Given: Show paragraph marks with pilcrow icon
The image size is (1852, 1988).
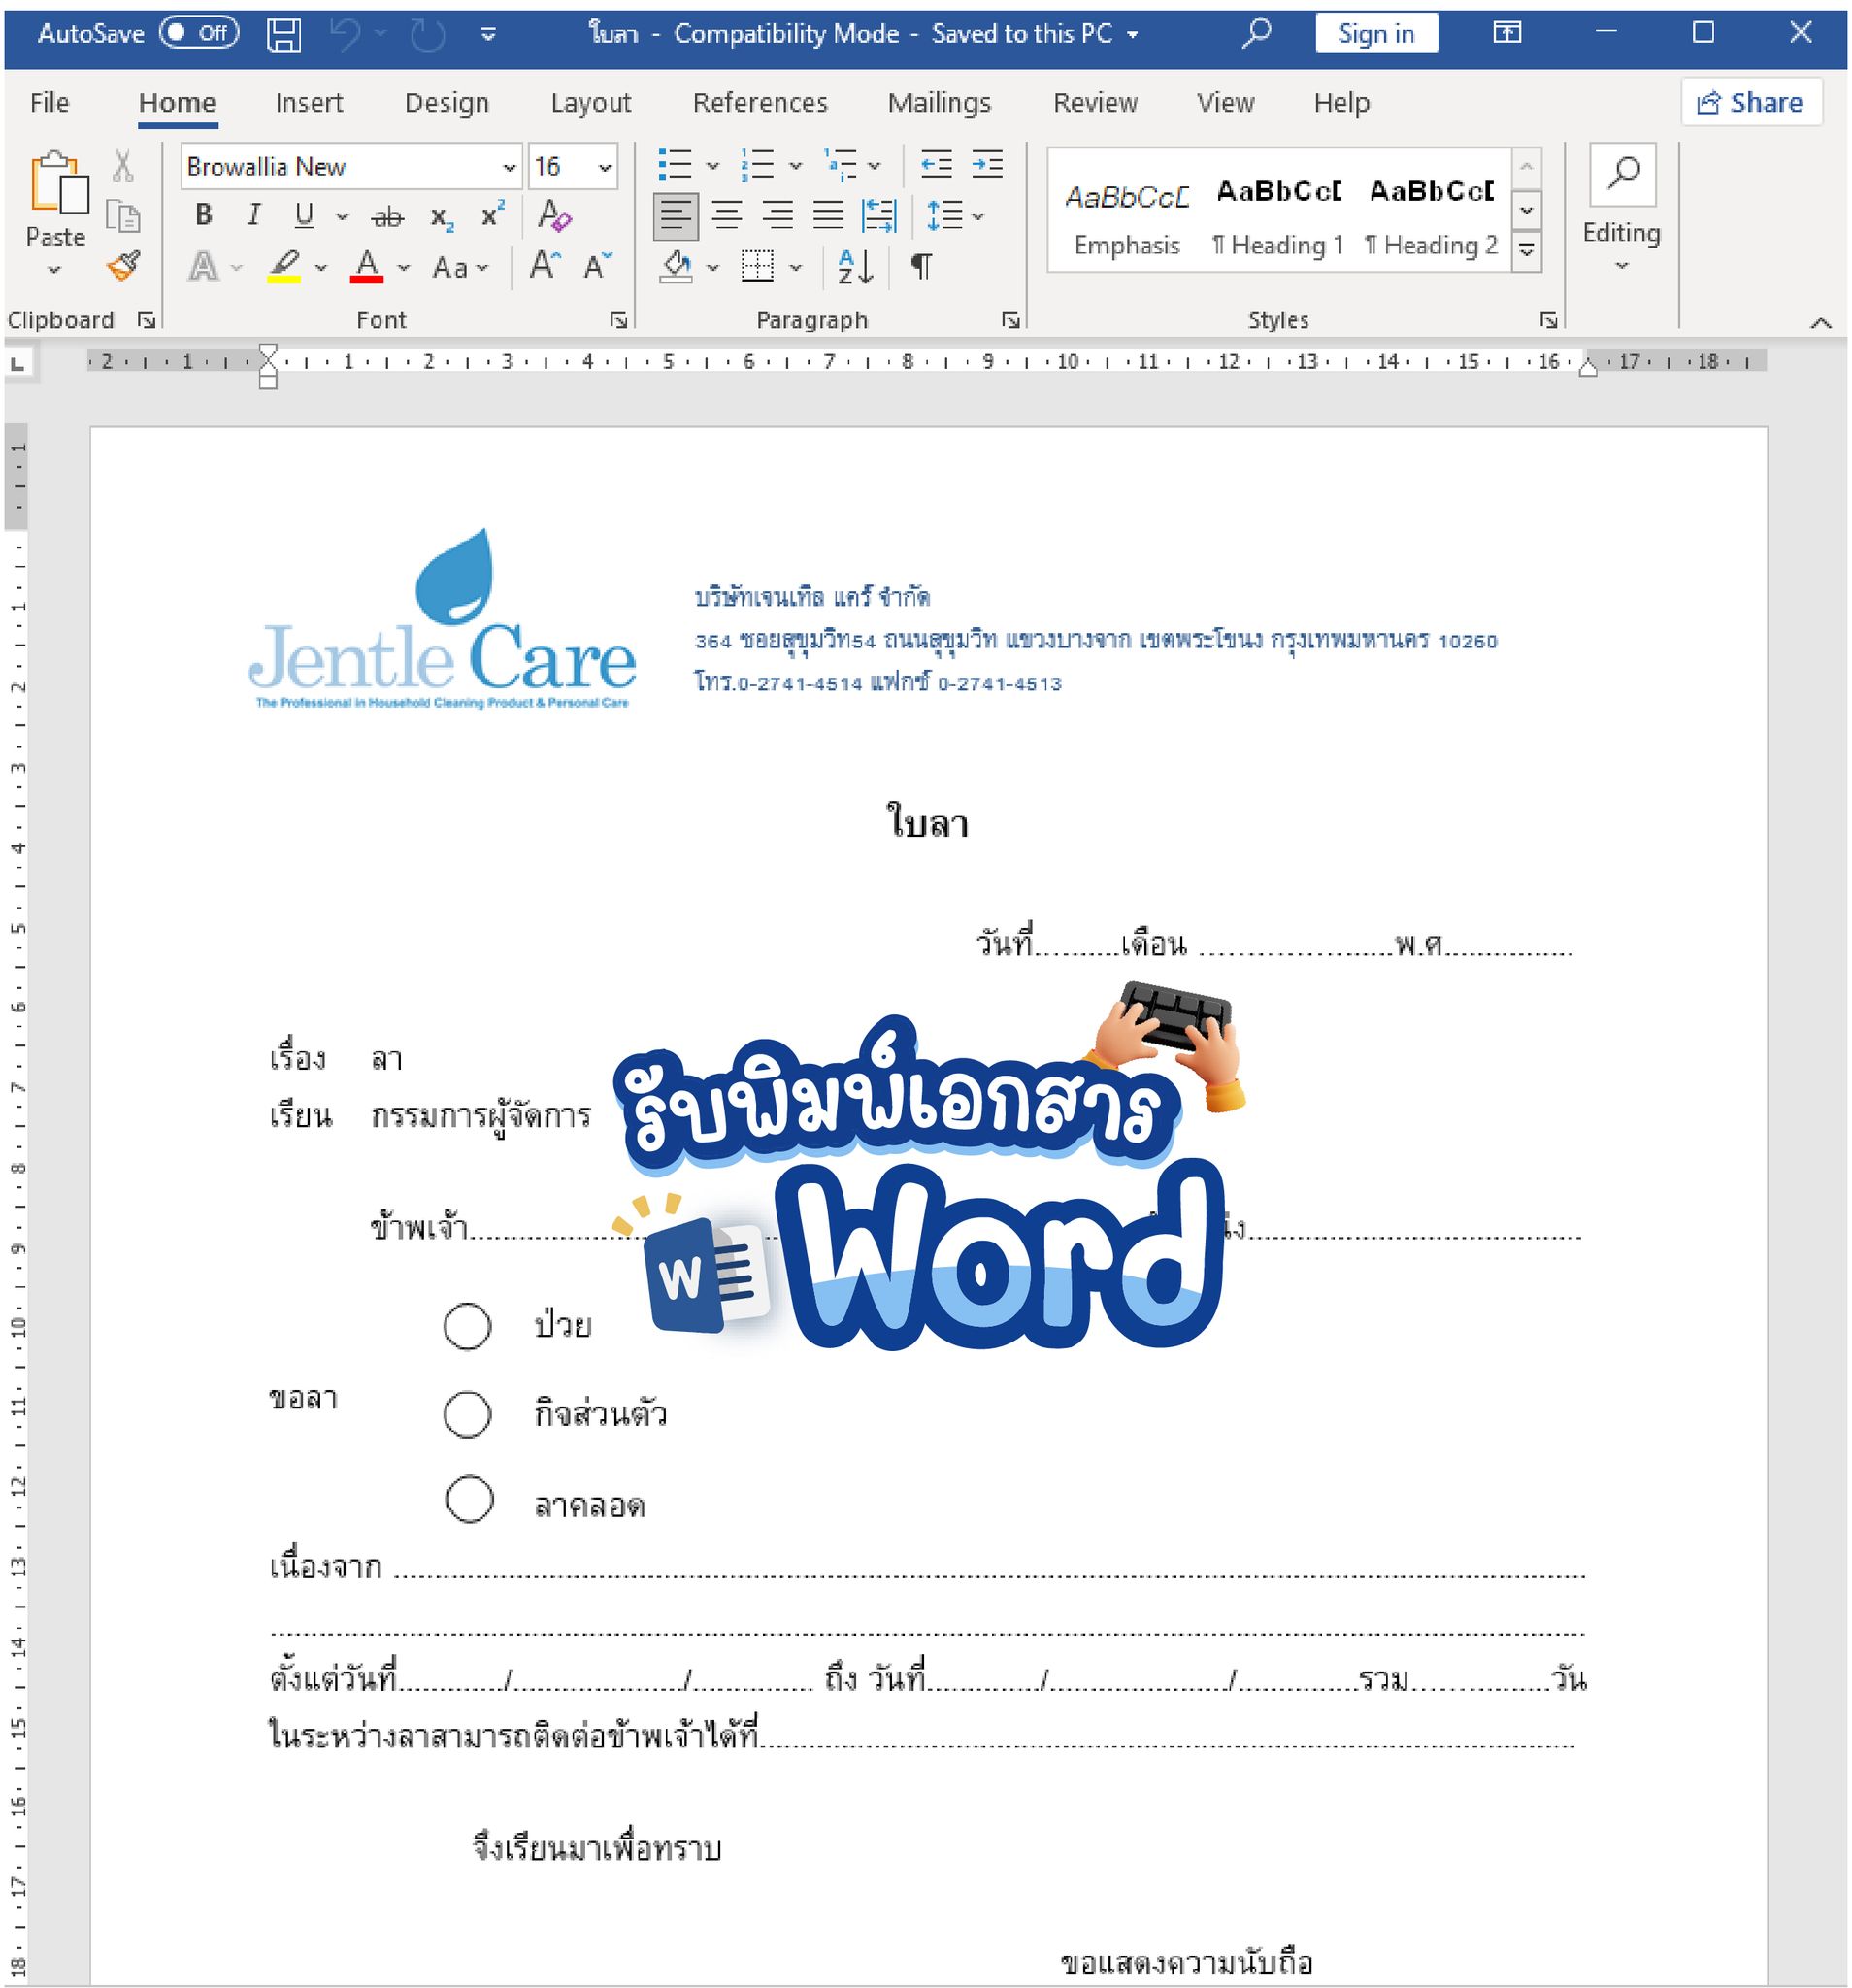Looking at the screenshot, I should pos(921,267).
